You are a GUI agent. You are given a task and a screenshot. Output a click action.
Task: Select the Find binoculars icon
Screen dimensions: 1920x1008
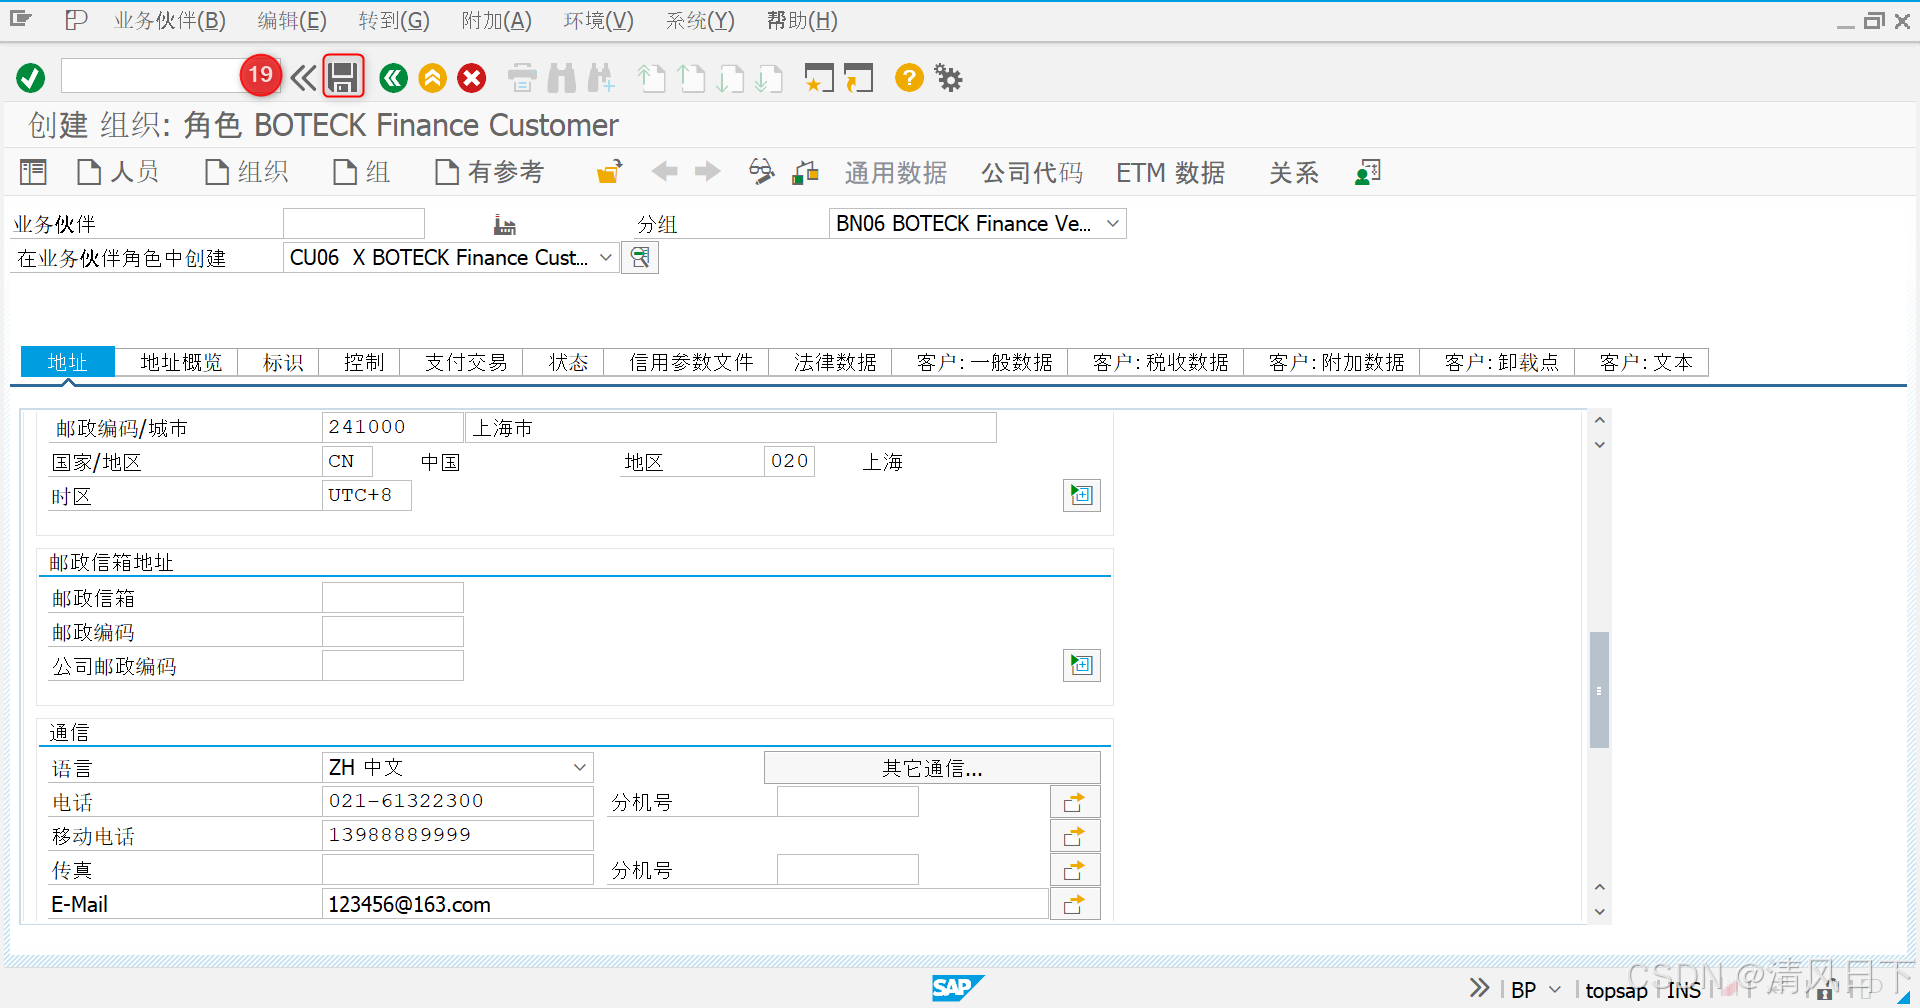pyautogui.click(x=561, y=77)
